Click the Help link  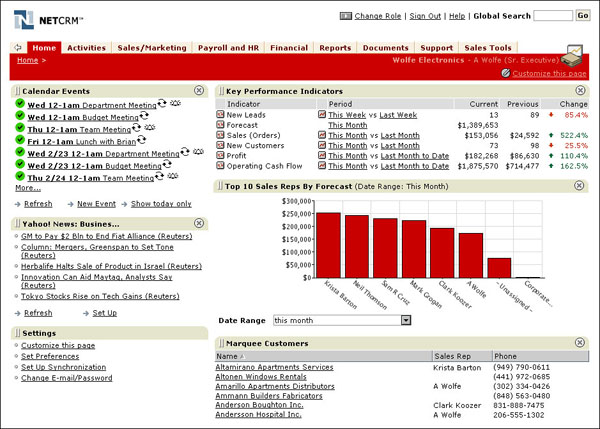457,16
